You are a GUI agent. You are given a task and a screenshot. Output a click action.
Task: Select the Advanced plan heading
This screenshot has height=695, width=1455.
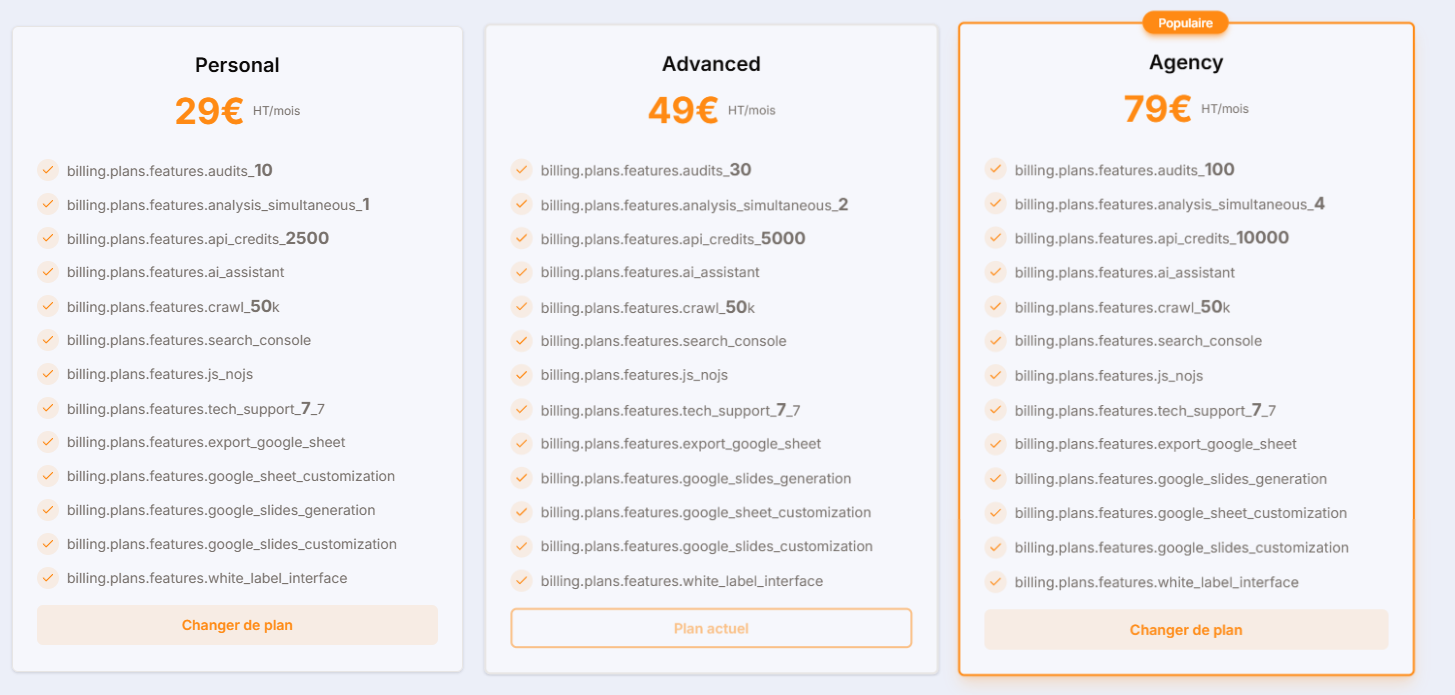[711, 64]
